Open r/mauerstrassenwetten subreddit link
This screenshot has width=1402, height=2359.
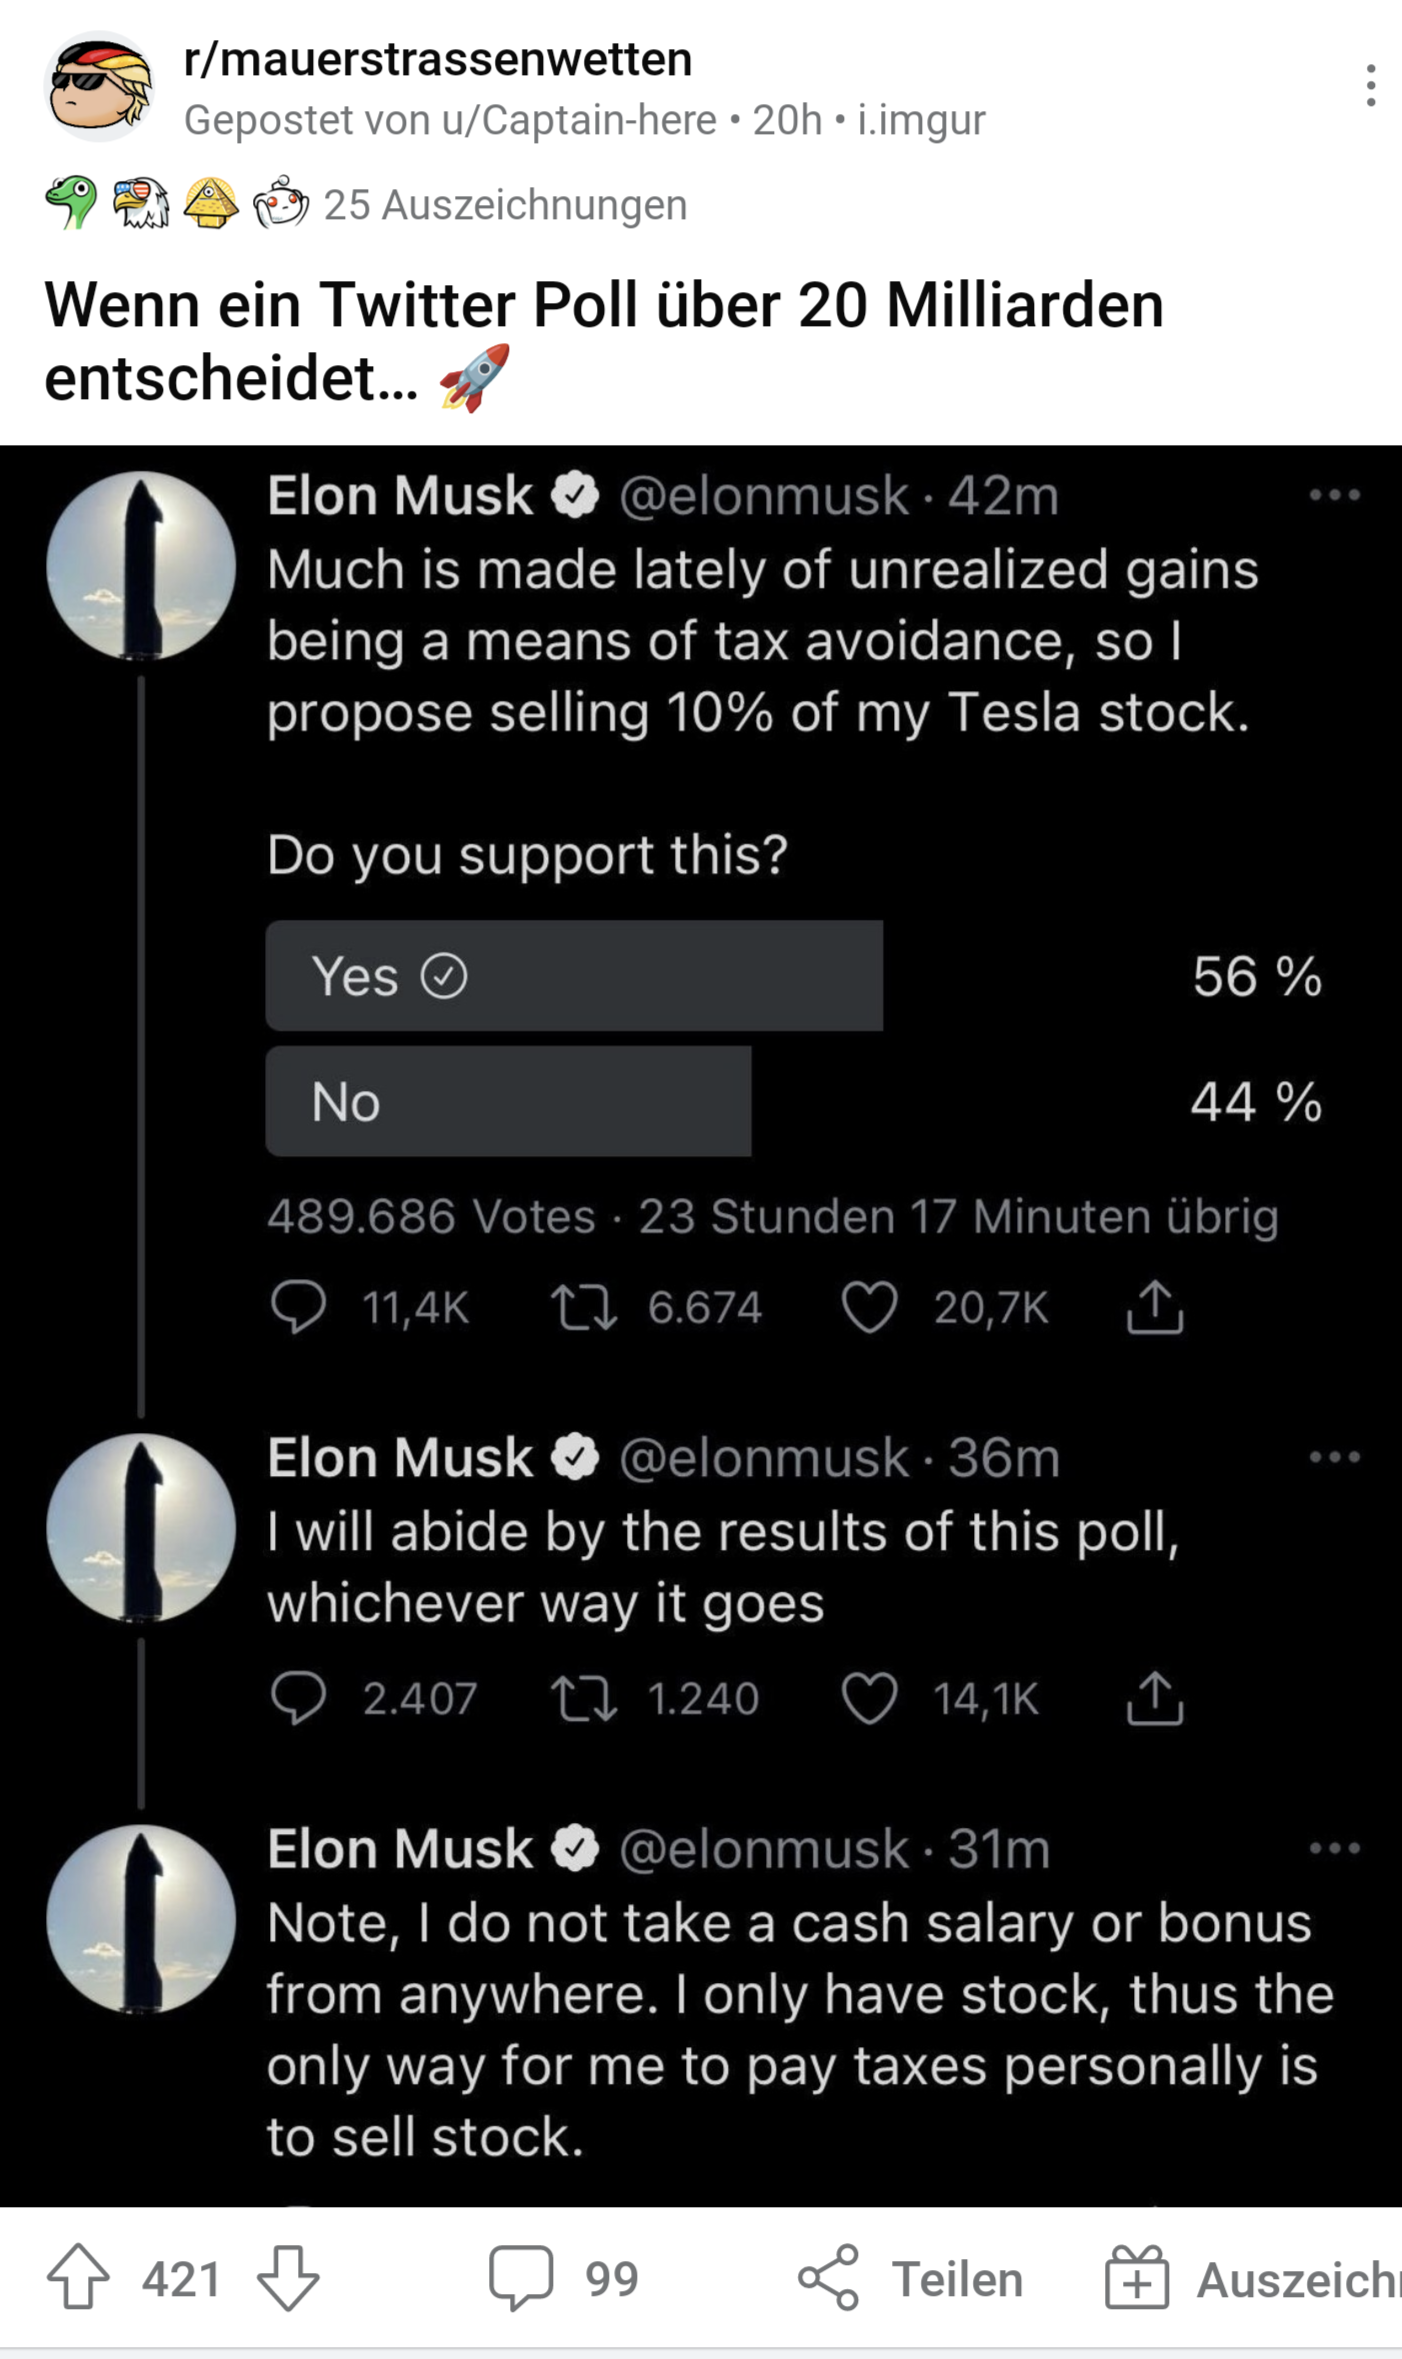coord(438,60)
